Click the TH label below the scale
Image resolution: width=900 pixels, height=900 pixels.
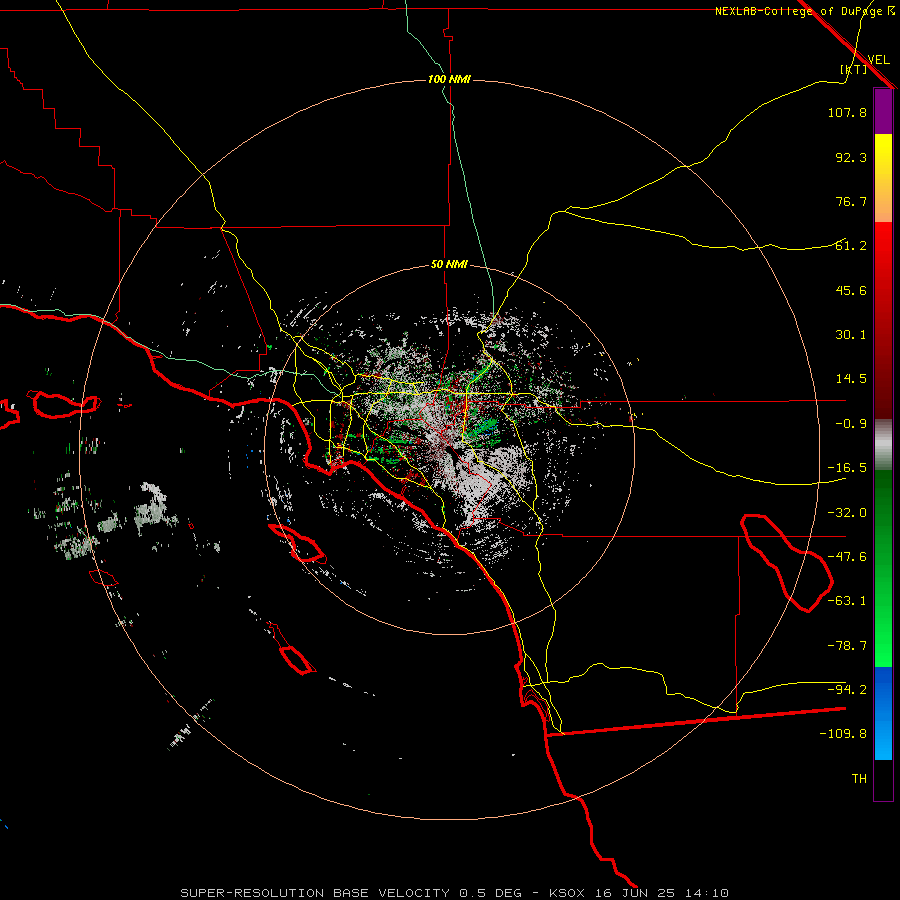(x=859, y=779)
